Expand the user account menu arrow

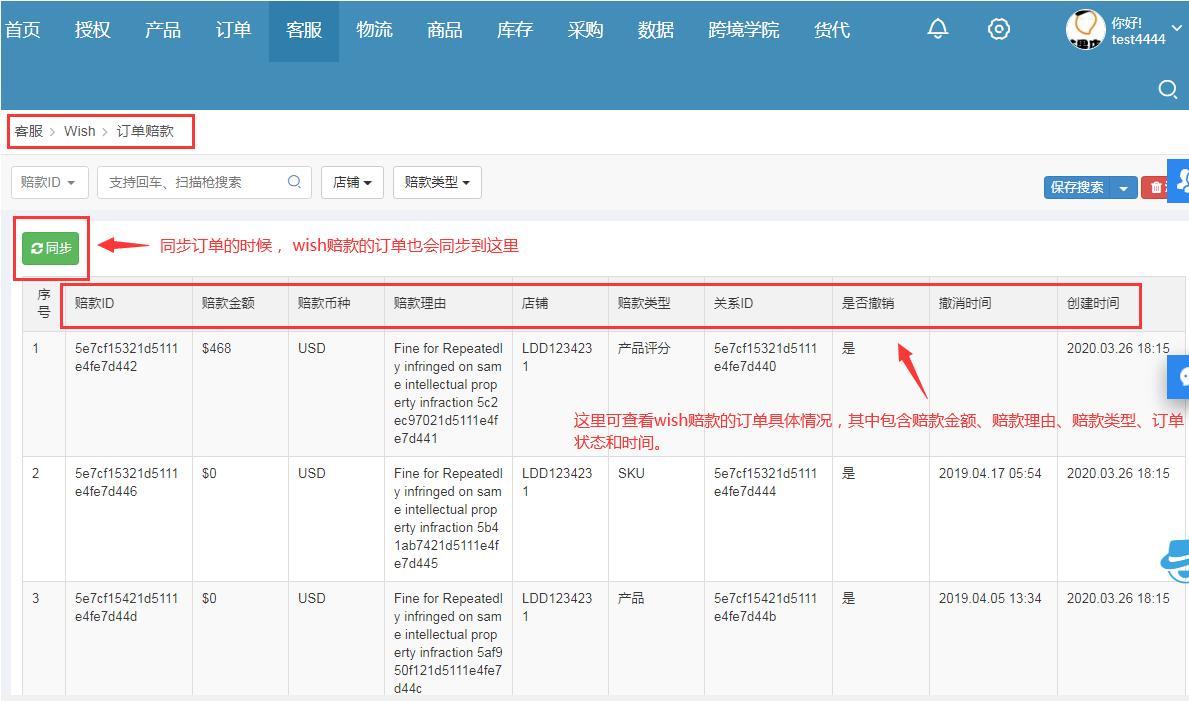click(x=1177, y=28)
